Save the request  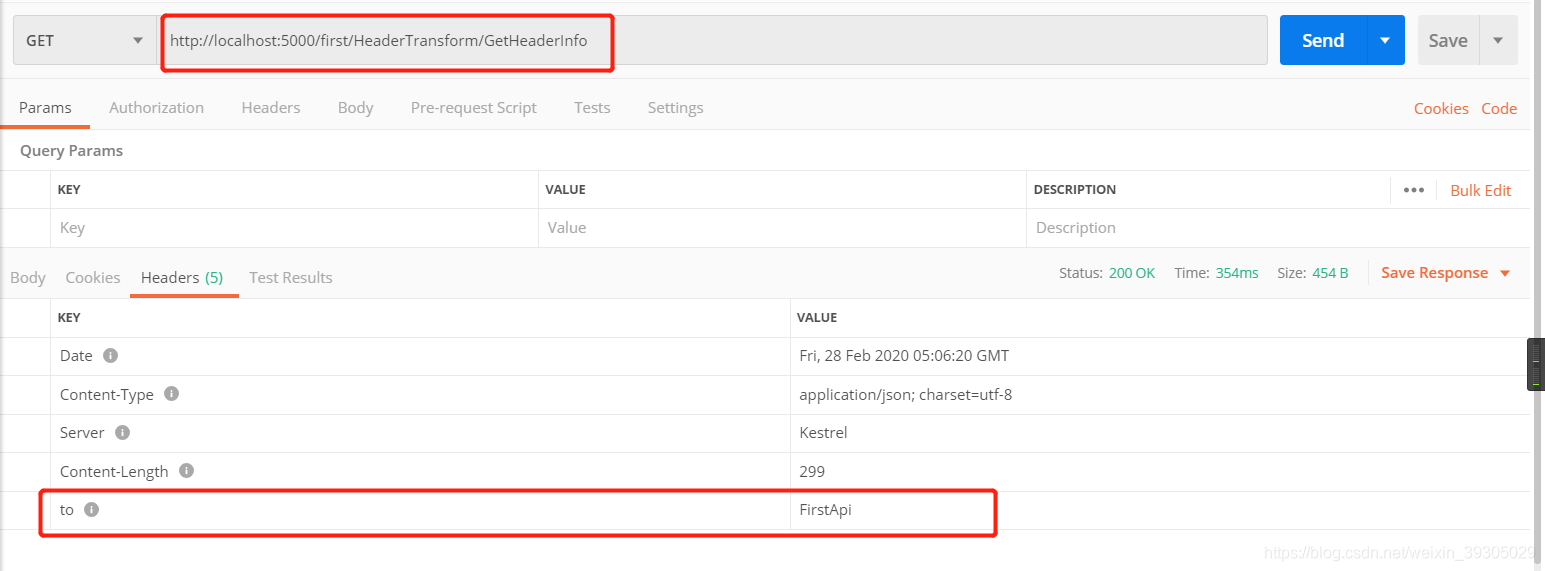[1447, 41]
